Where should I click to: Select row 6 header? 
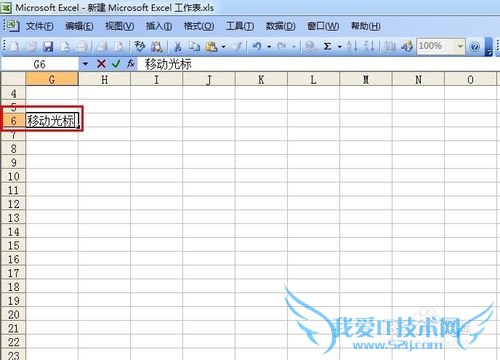(13, 120)
